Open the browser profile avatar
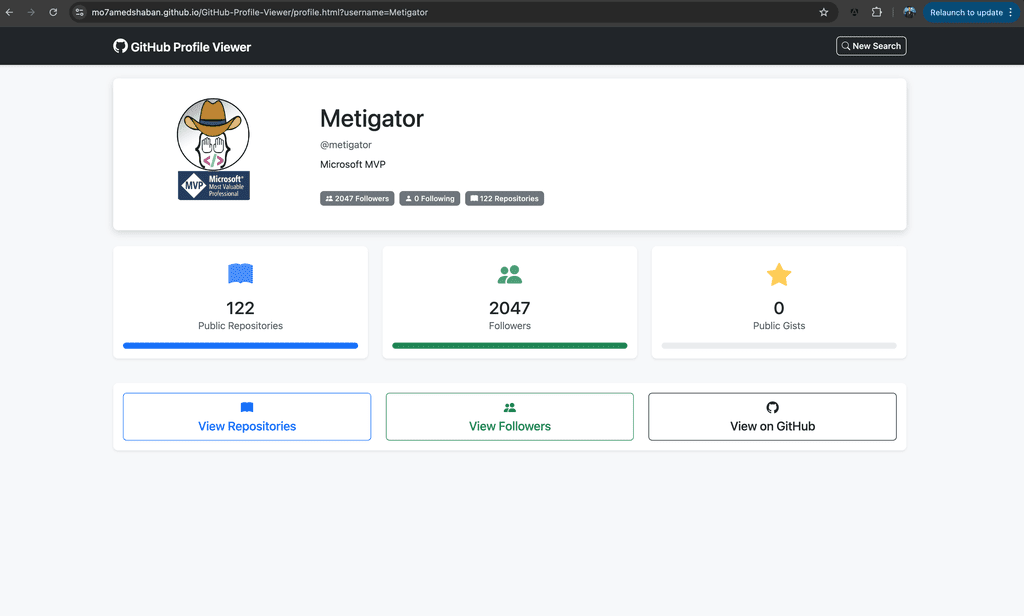The width and height of the screenshot is (1024, 616). coord(909,12)
